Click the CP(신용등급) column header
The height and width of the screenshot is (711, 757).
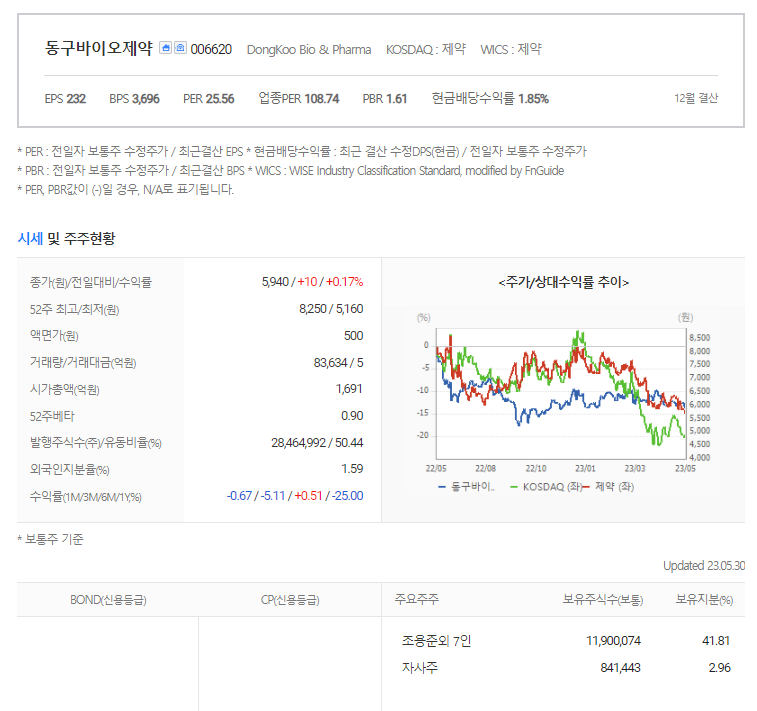(290, 600)
